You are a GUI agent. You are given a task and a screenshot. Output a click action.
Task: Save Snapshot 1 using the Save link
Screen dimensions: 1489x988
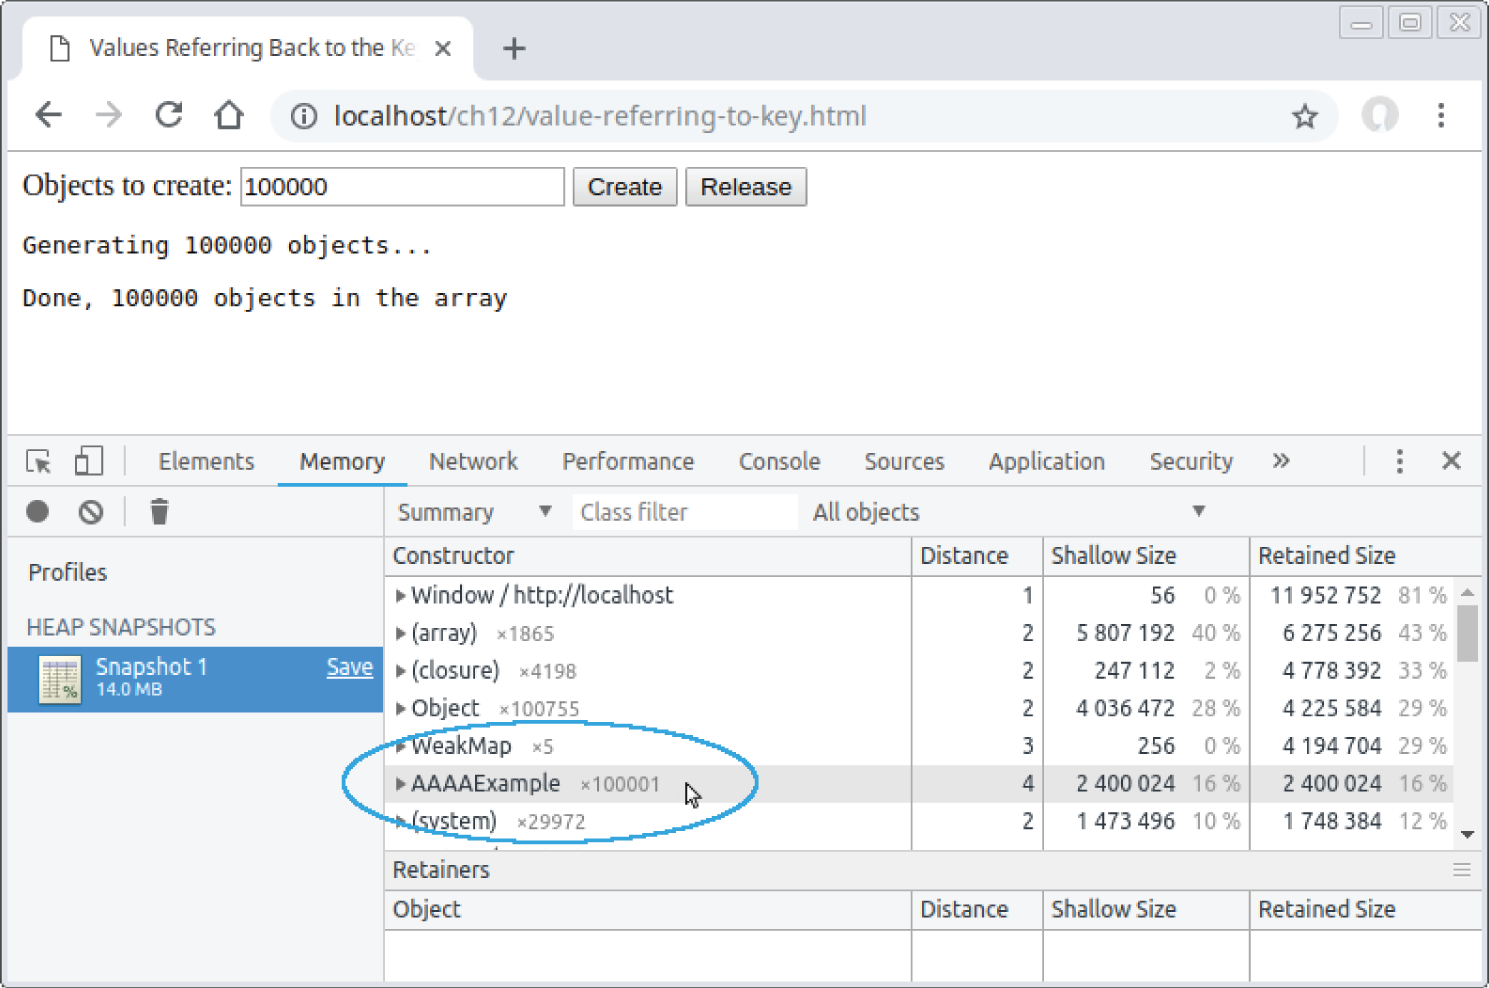[x=349, y=667]
